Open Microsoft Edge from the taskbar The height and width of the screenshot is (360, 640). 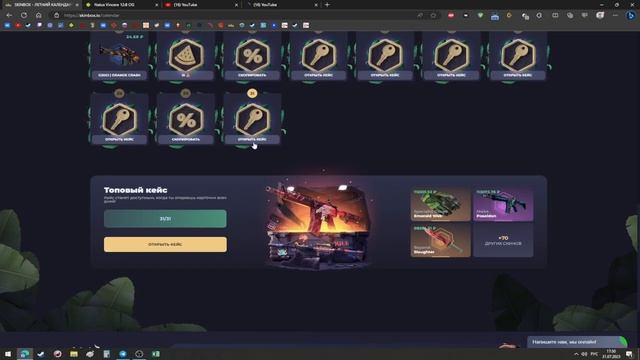point(25,354)
